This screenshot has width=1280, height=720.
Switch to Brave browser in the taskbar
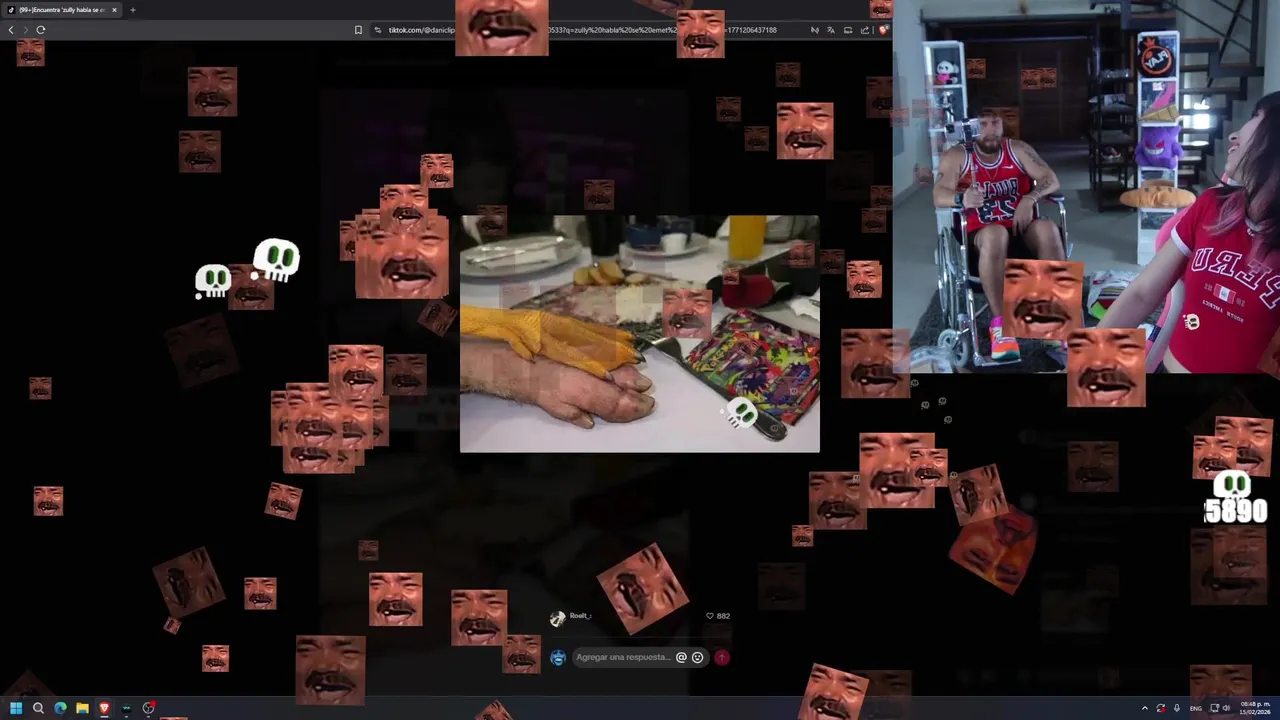104,708
